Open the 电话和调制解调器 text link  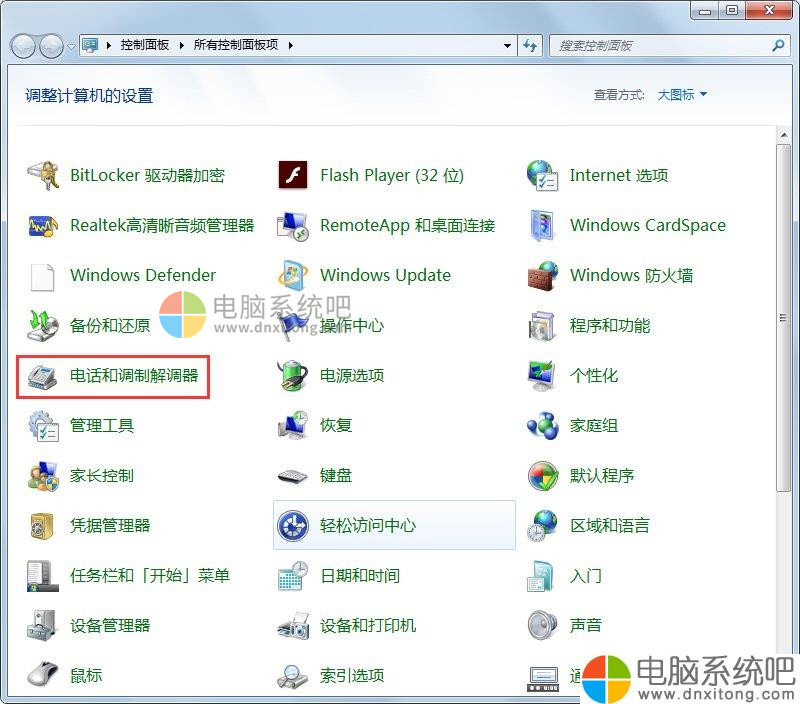coord(134,375)
